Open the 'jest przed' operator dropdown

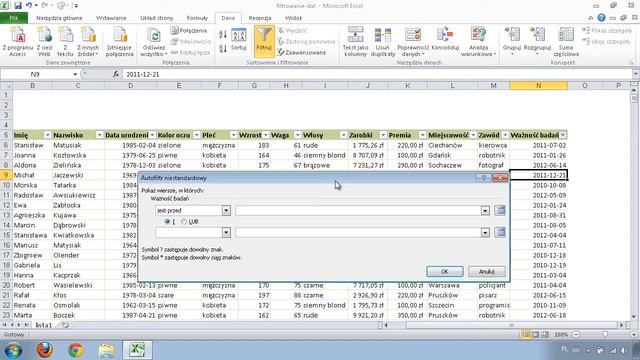226,211
